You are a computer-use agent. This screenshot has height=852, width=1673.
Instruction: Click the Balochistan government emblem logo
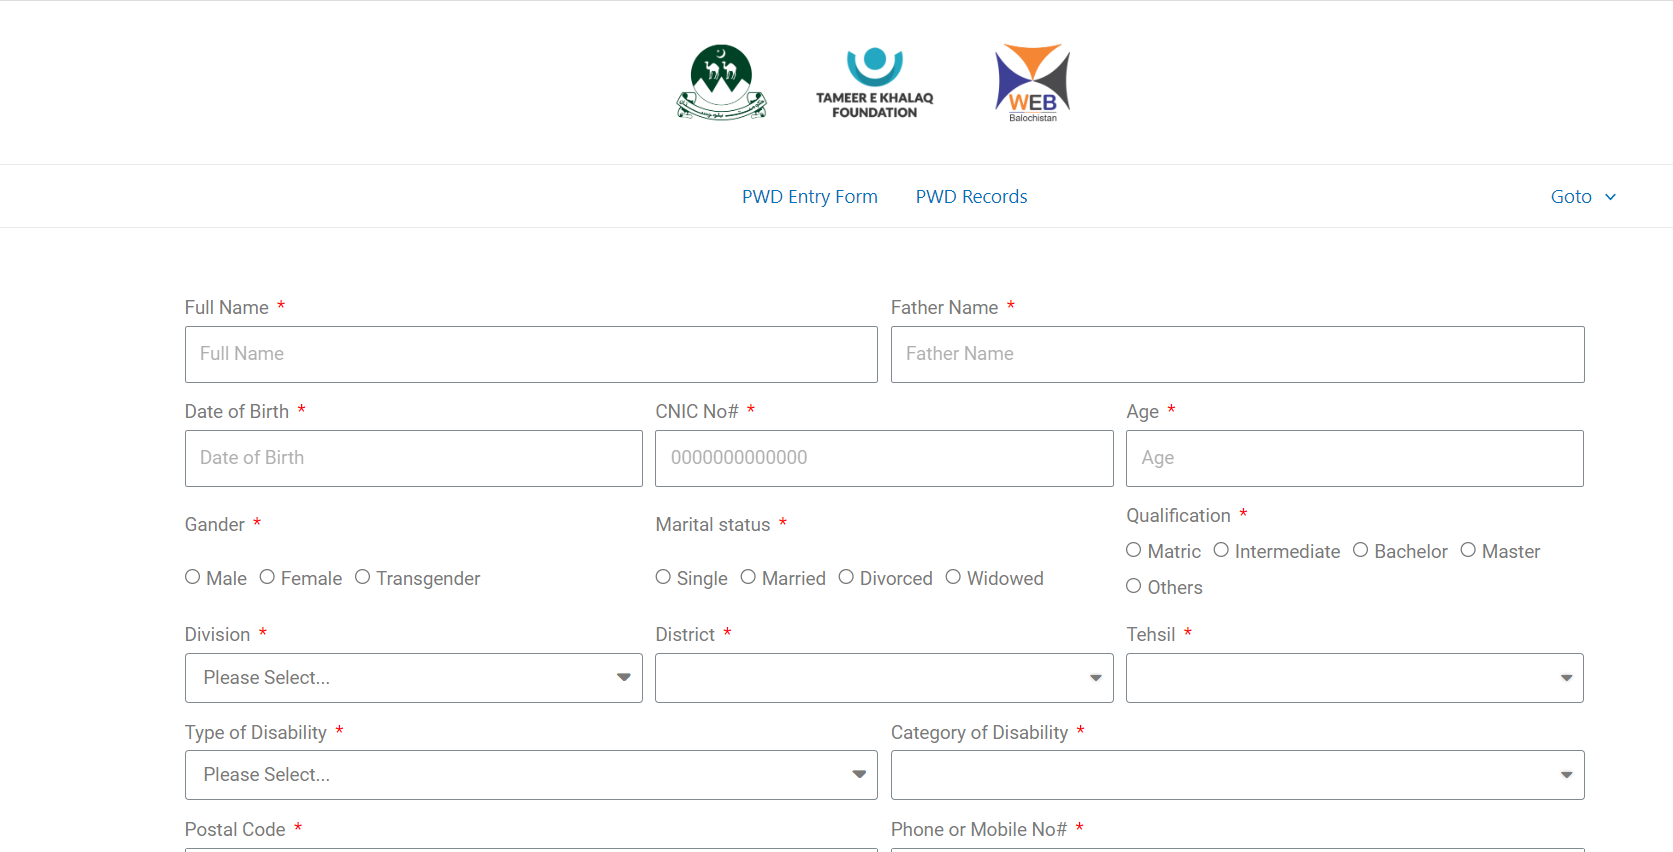tap(721, 82)
